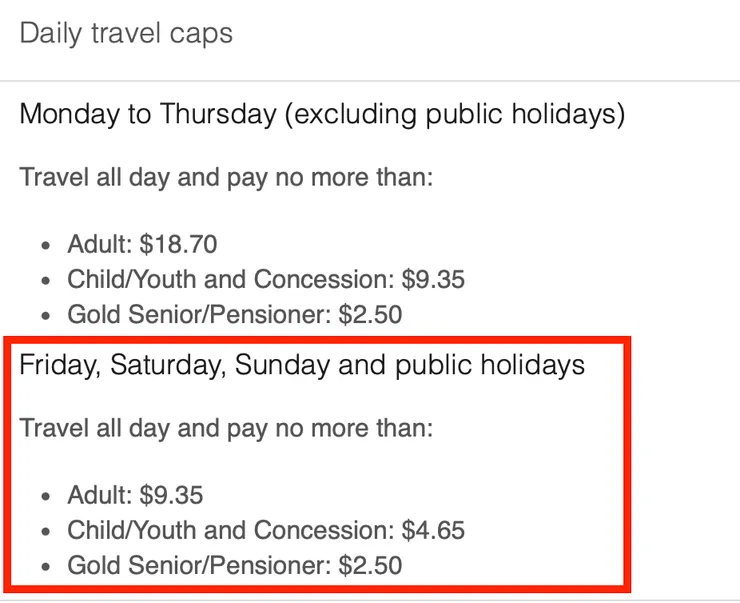Select the "Adult: $18.70" fare text
The image size is (740, 603).
click(142, 244)
